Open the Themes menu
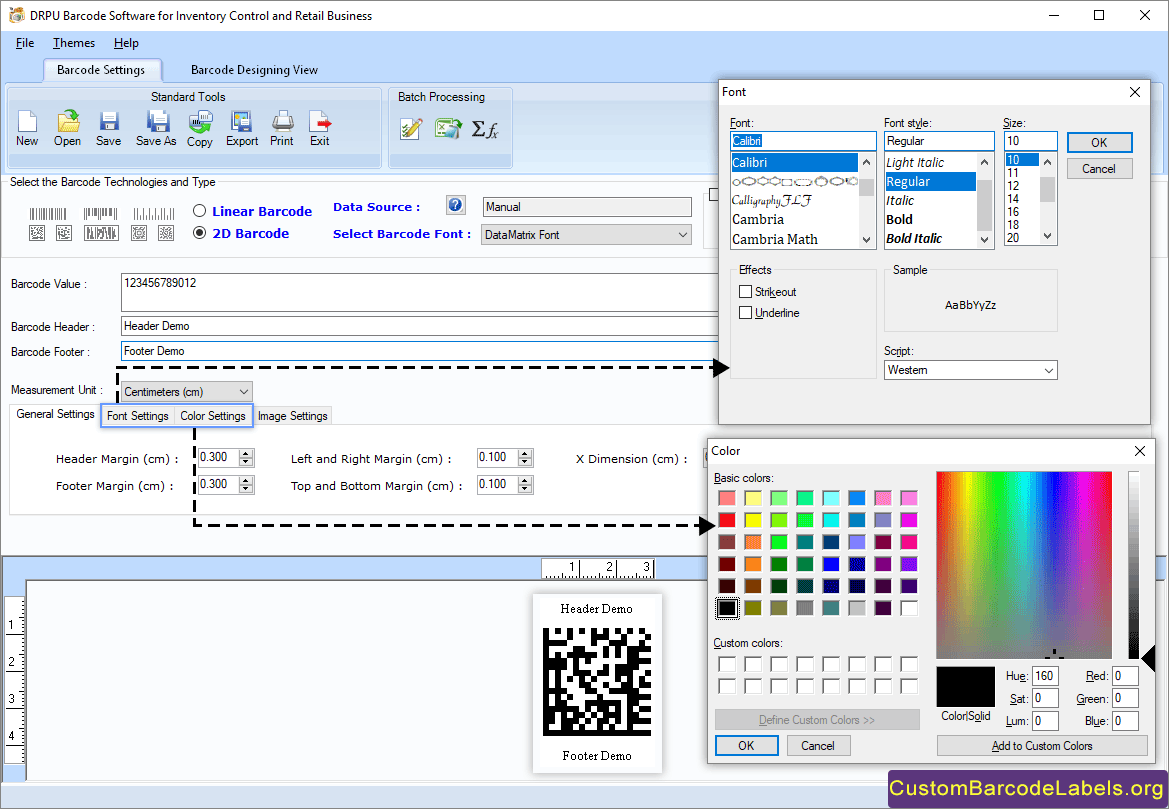This screenshot has width=1169, height=809. point(74,43)
